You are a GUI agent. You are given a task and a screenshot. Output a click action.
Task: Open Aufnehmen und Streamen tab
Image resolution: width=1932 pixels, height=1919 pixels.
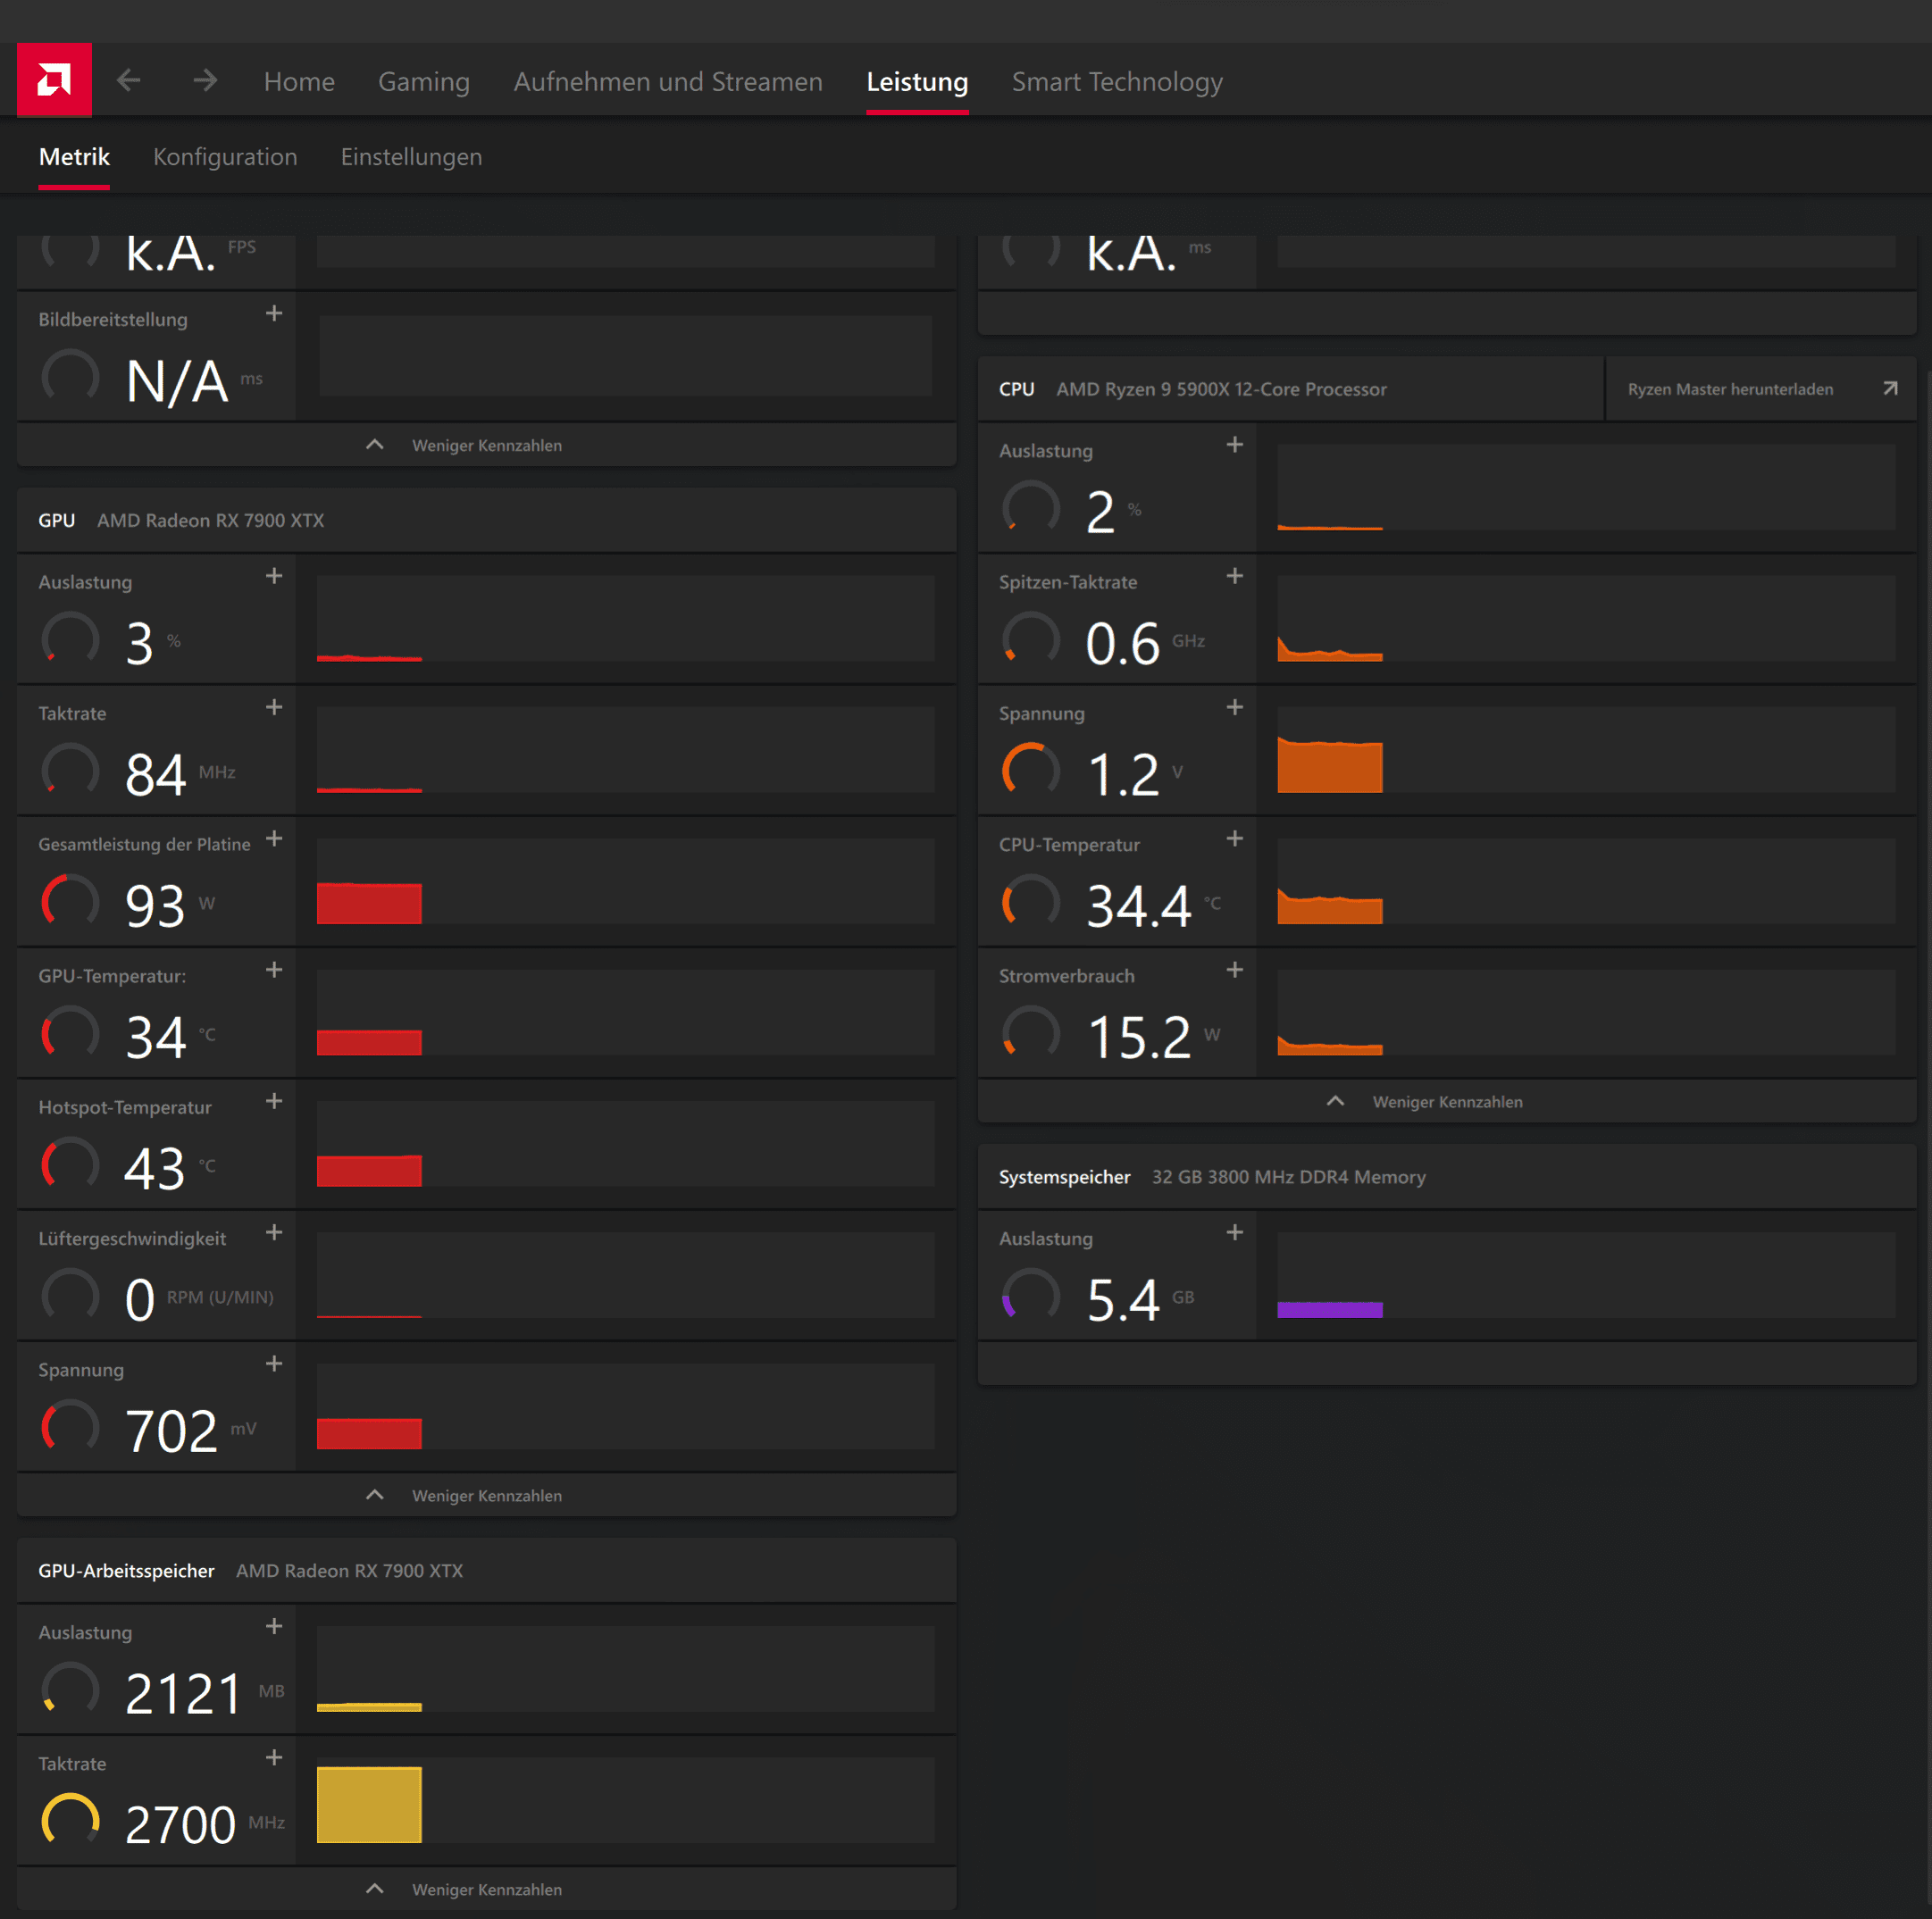[x=668, y=82]
